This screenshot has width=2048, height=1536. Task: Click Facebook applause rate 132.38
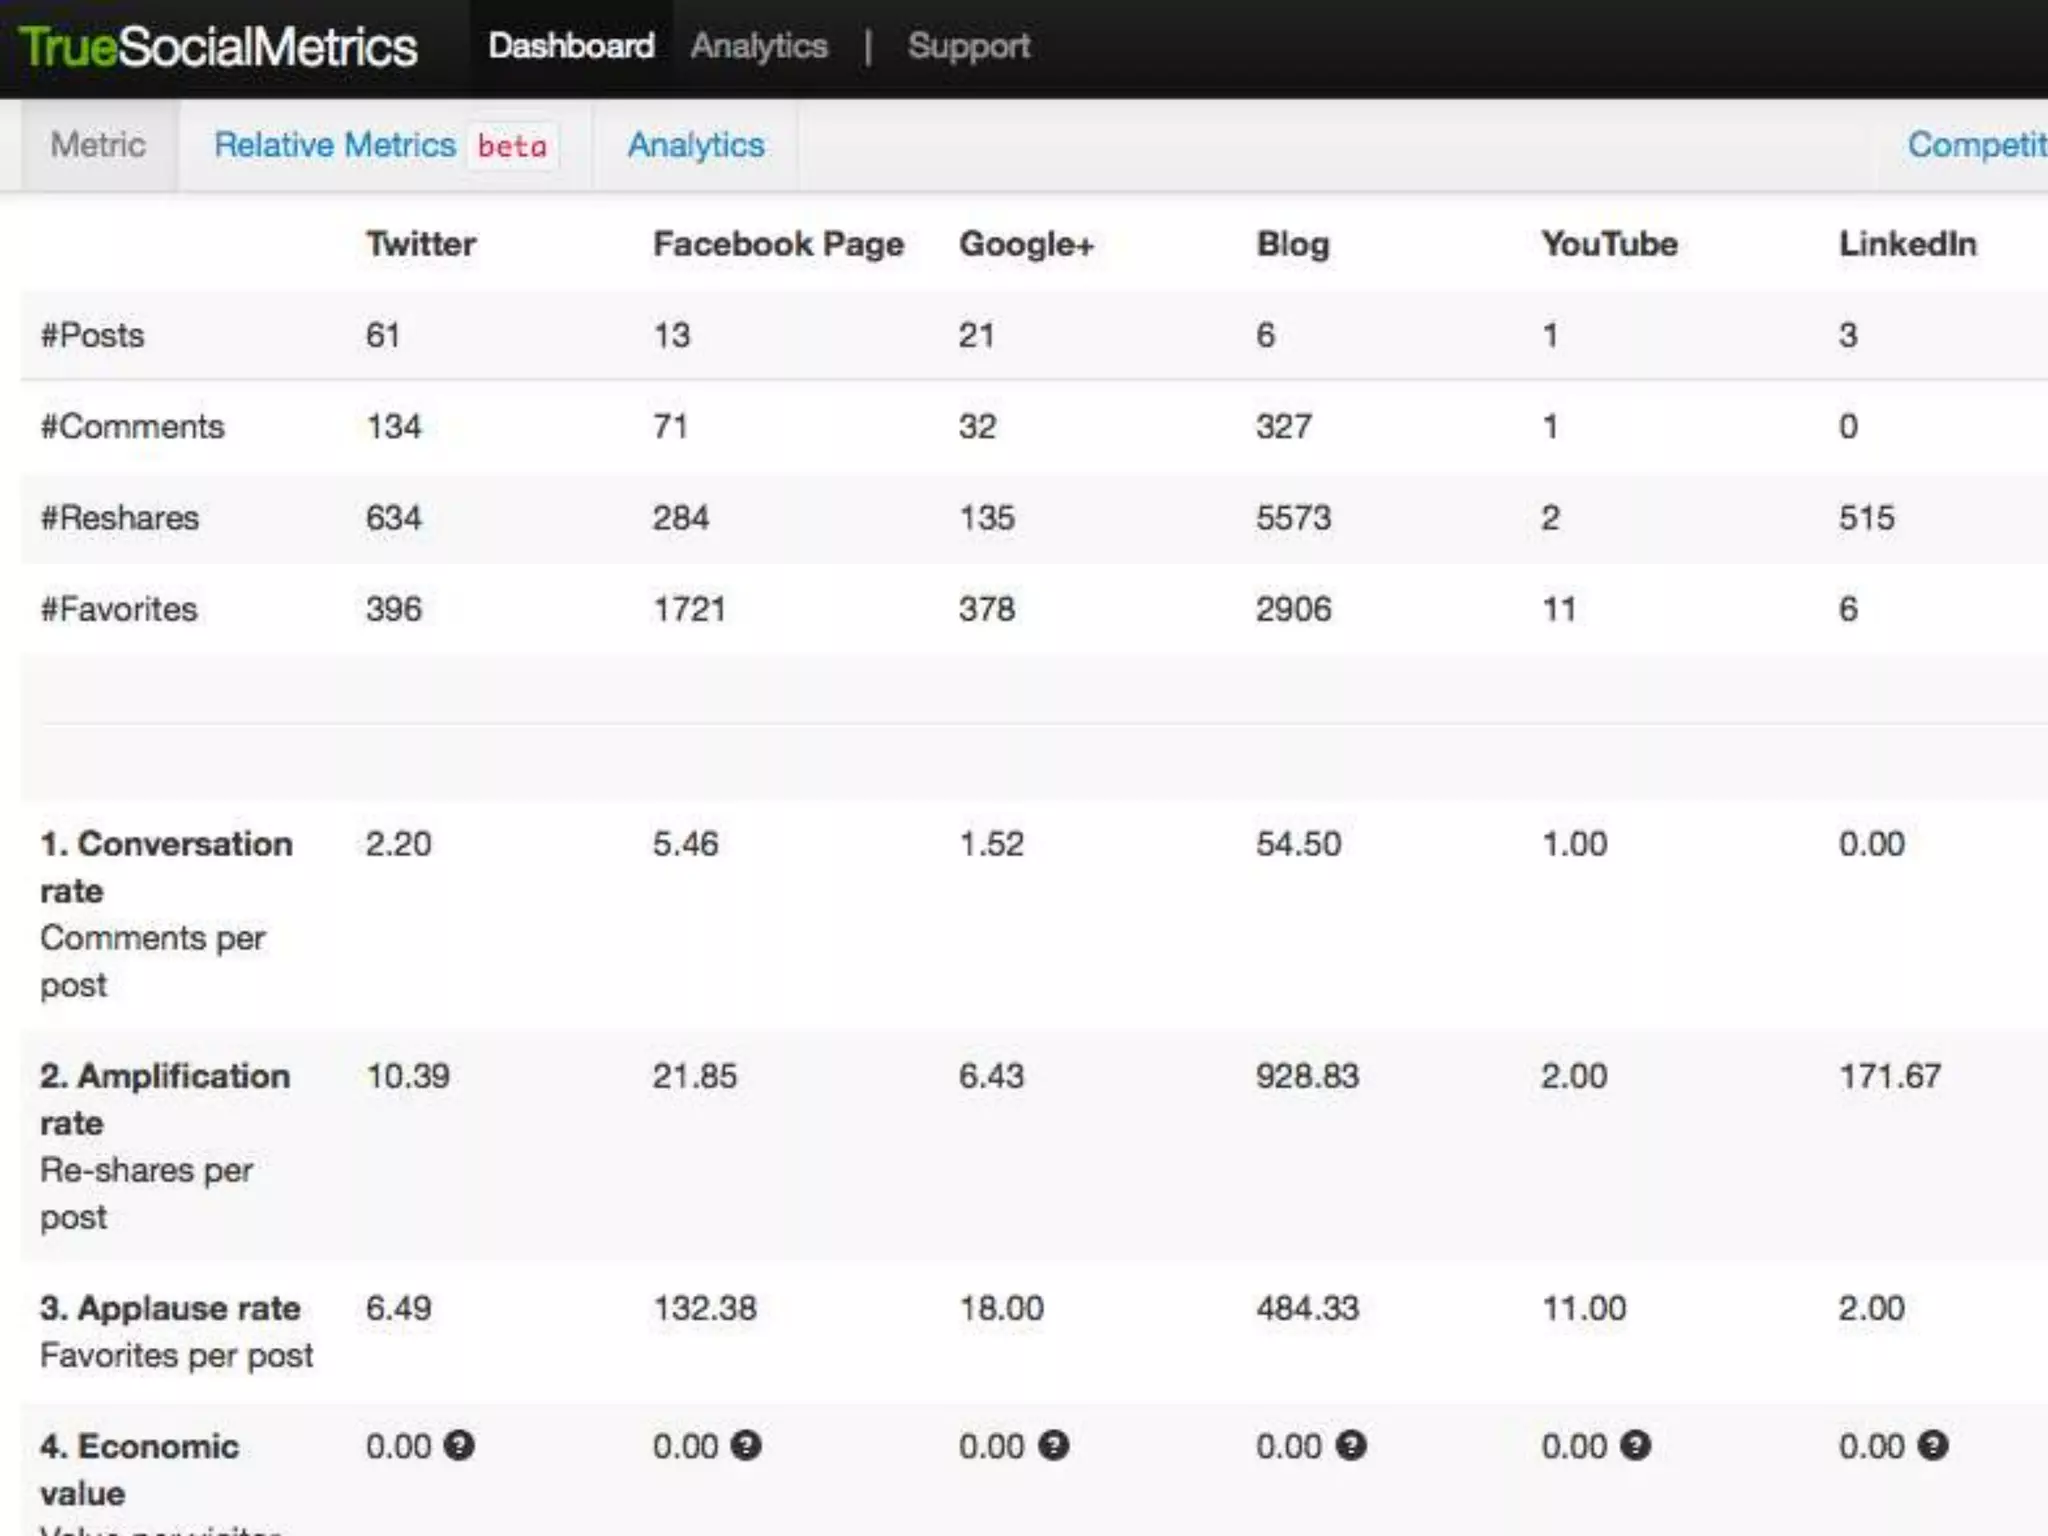(x=704, y=1308)
